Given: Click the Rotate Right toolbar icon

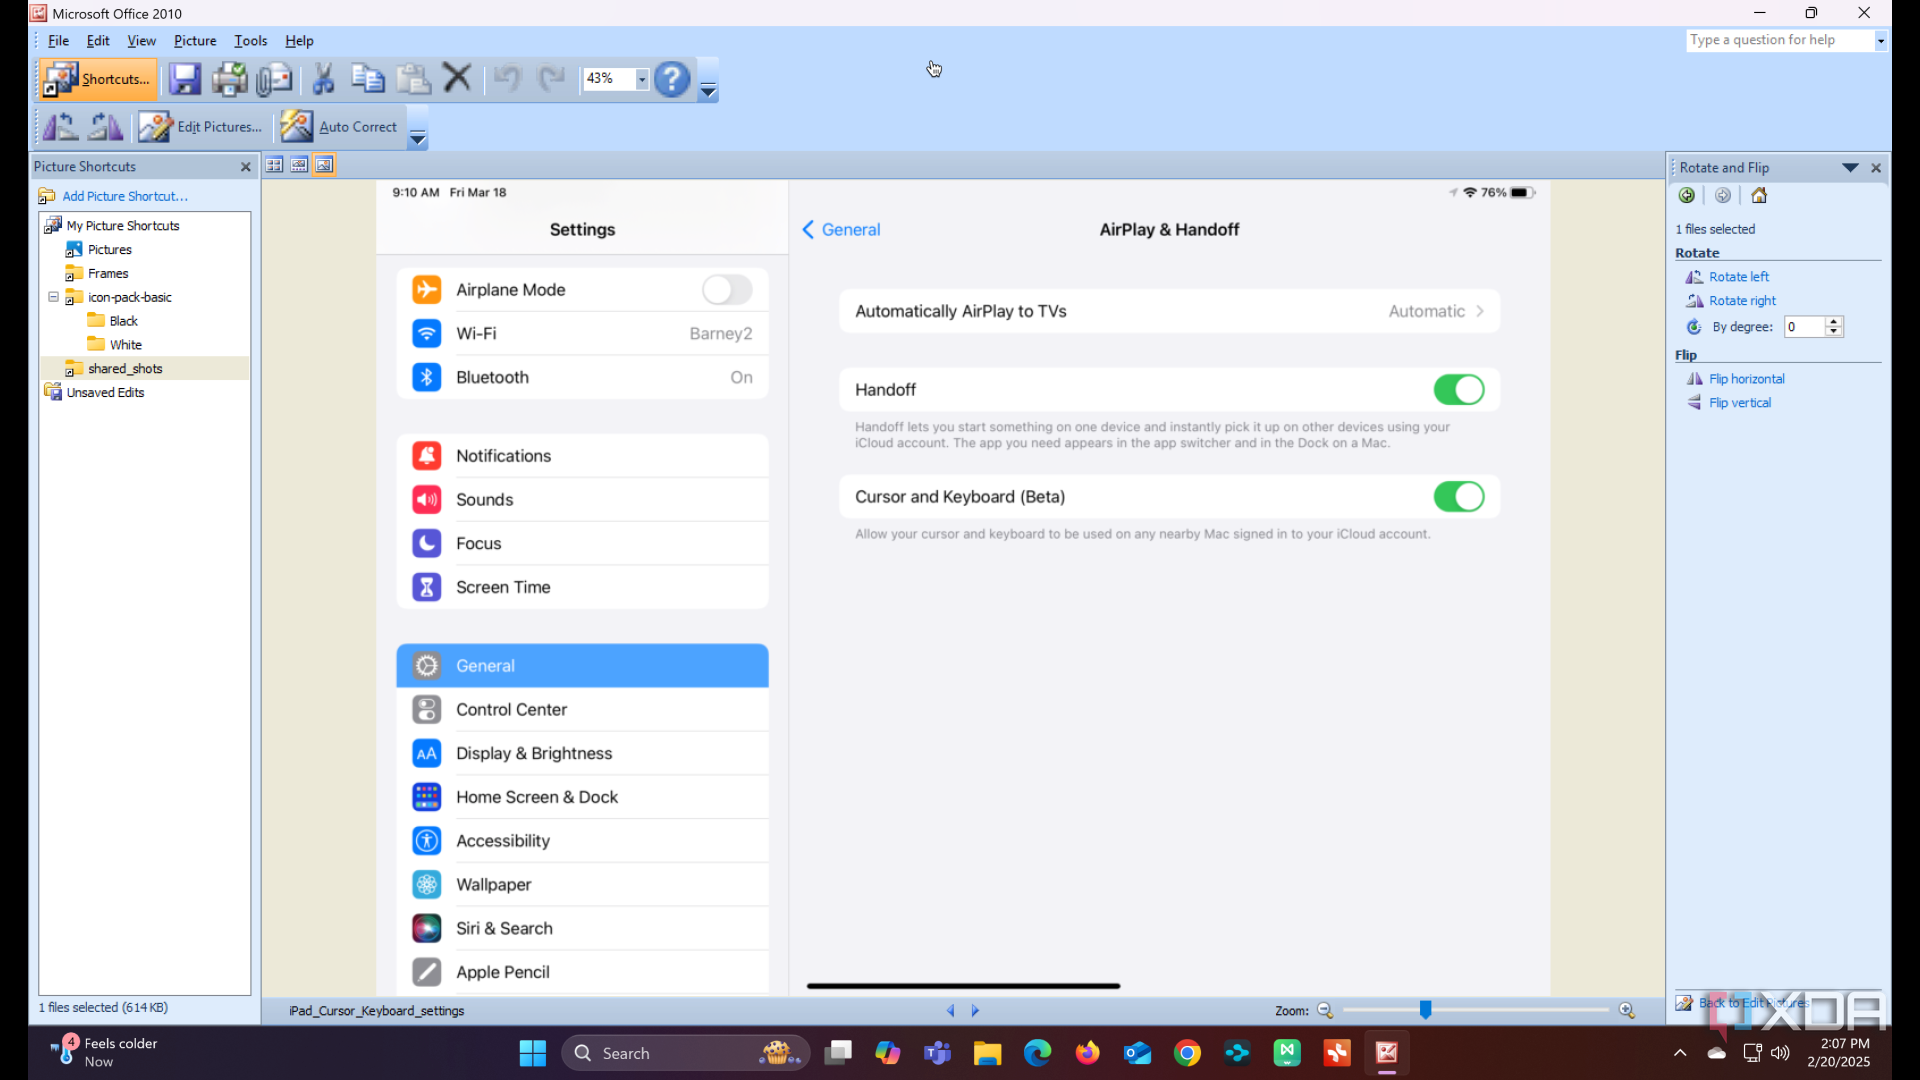Looking at the screenshot, I should [x=105, y=127].
